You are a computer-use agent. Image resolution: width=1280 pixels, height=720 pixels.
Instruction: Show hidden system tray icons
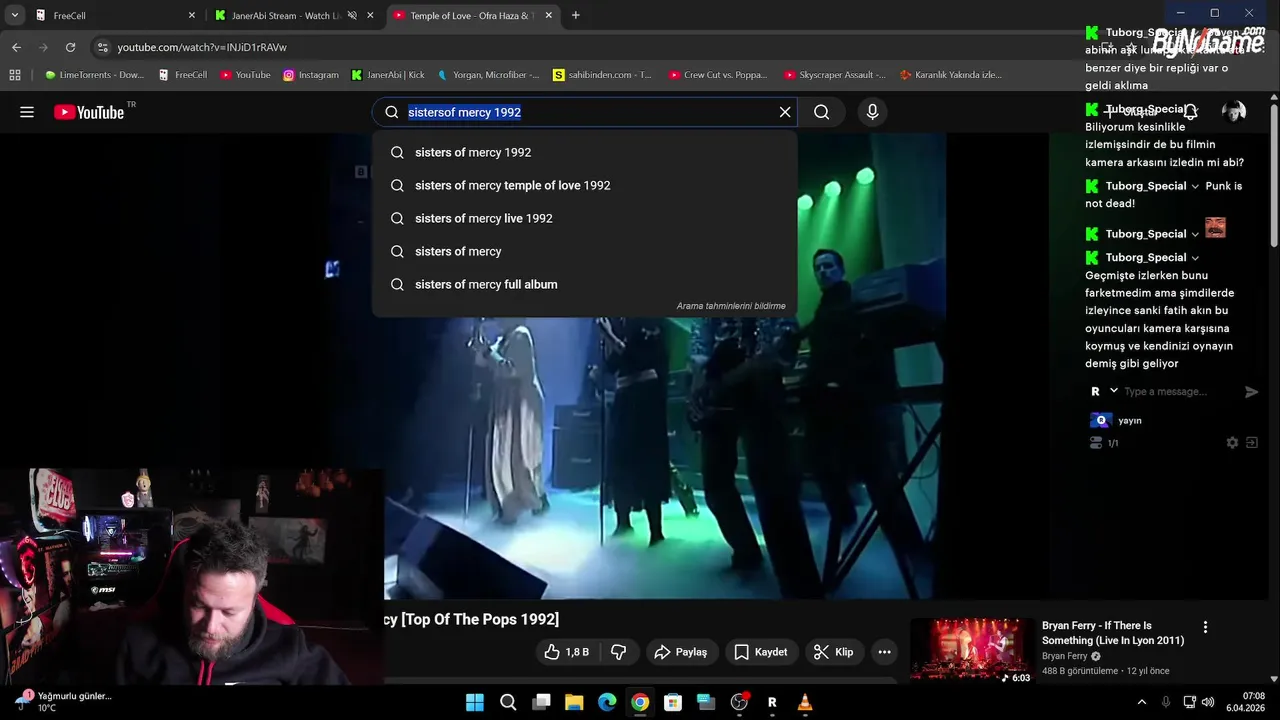[1142, 702]
